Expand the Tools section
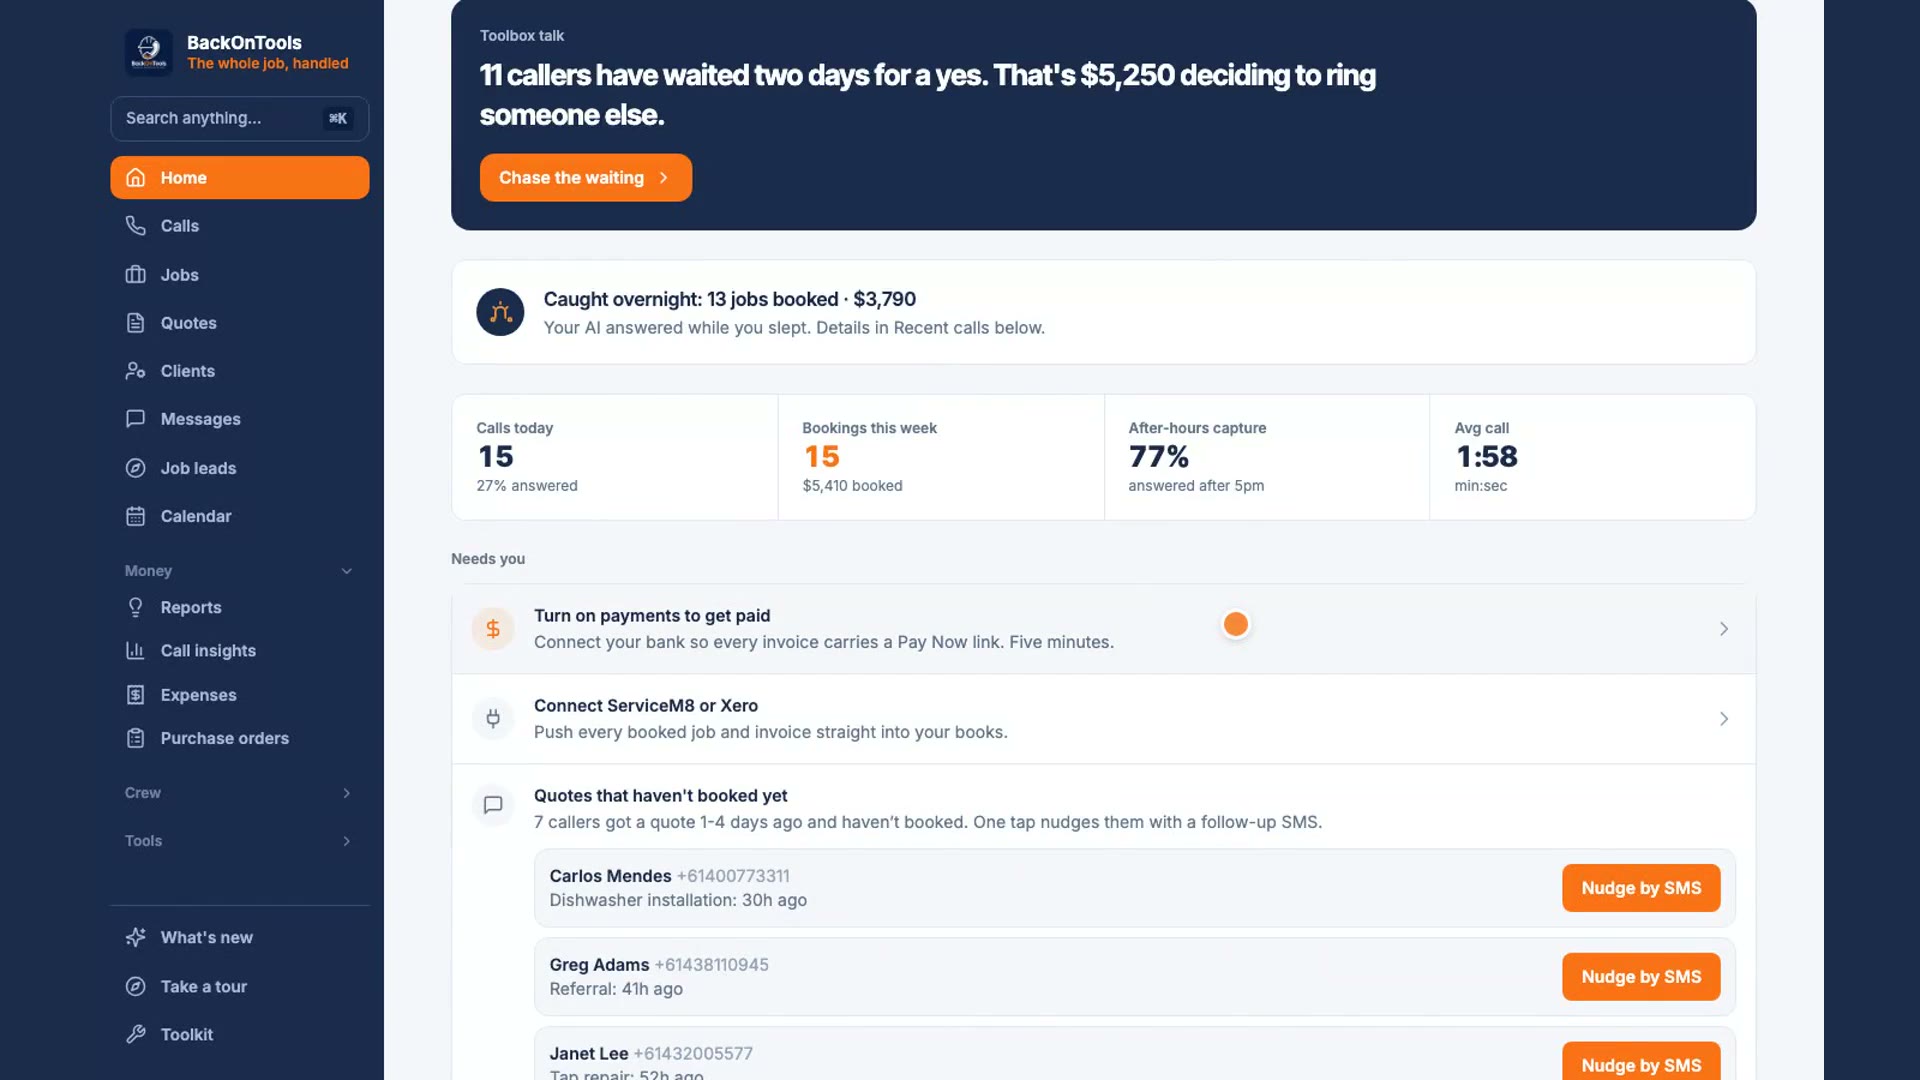The width and height of the screenshot is (1920, 1080). pyautogui.click(x=346, y=841)
